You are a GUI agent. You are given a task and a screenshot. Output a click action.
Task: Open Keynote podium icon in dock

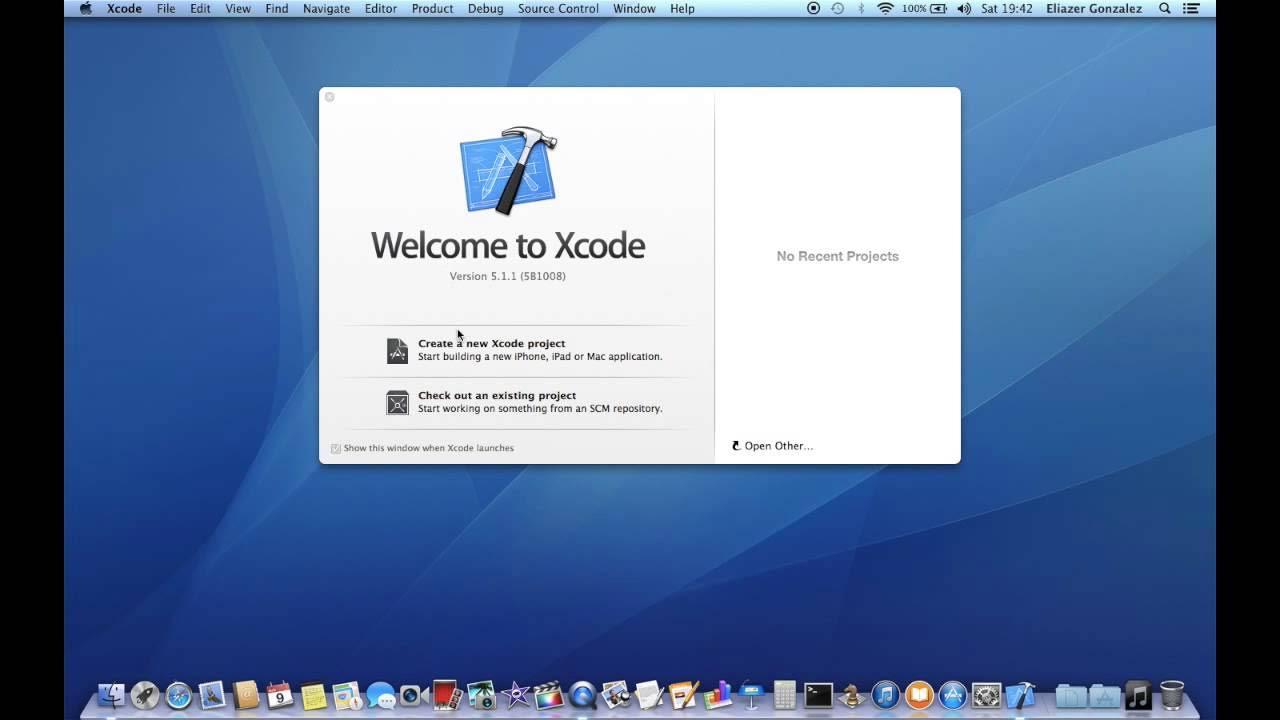pyautogui.click(x=751, y=695)
